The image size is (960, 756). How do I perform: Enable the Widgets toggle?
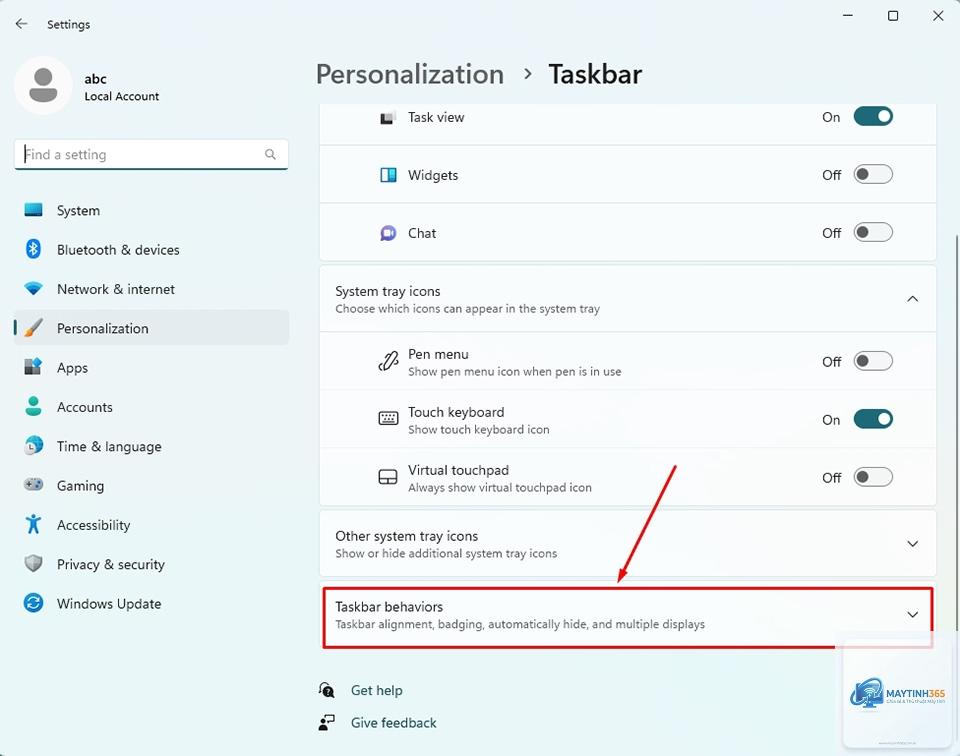[x=873, y=174]
